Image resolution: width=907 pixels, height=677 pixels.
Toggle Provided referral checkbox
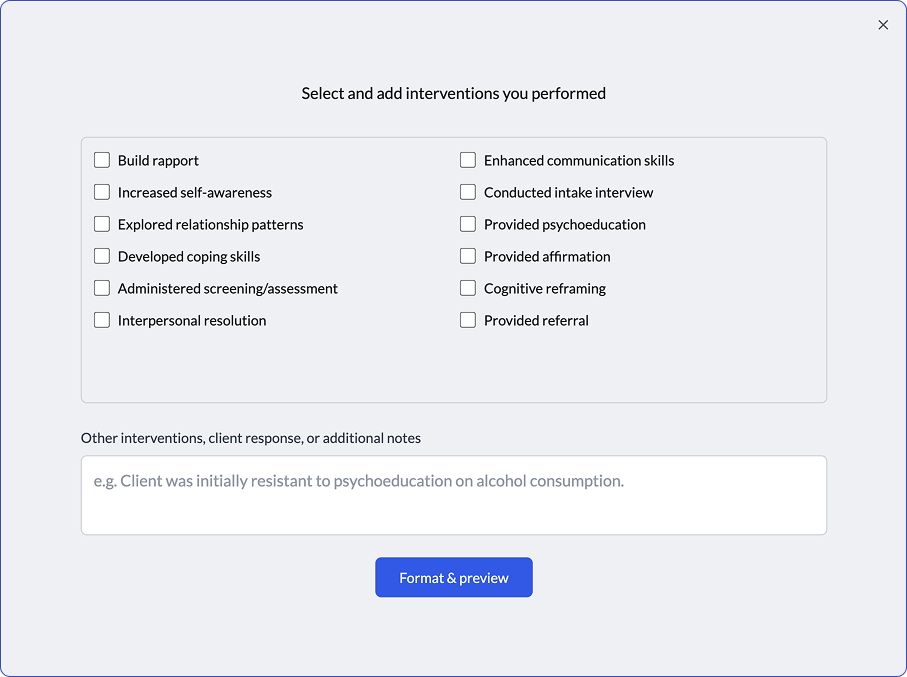[x=468, y=320]
